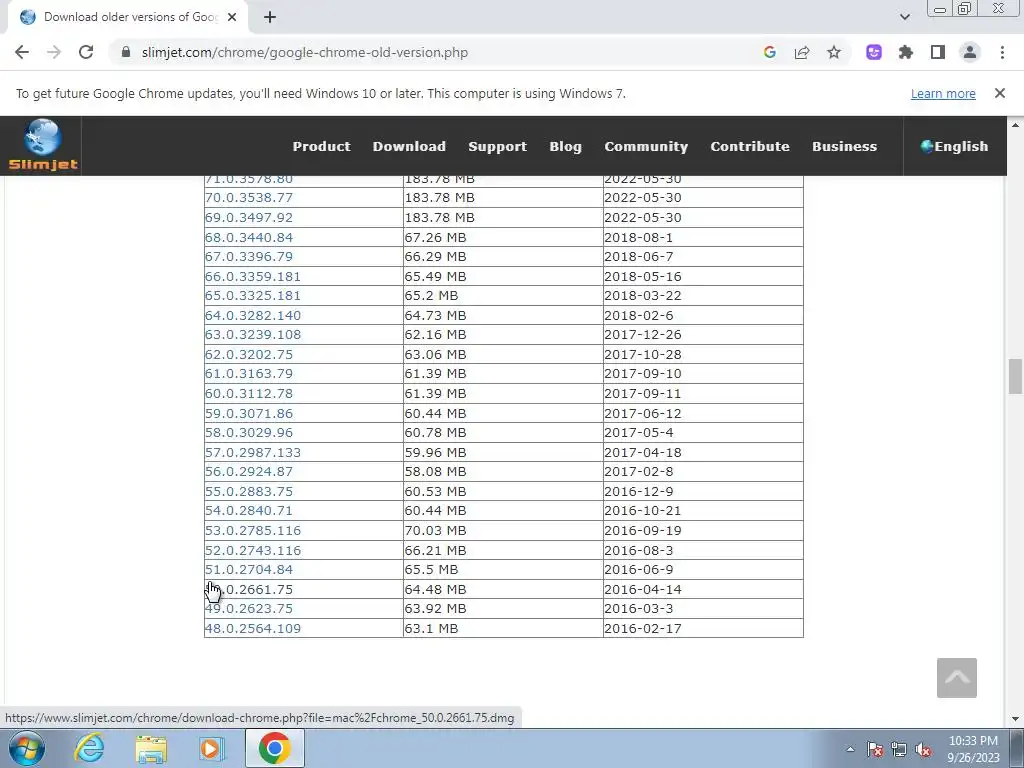Open the English language selector
The image size is (1024, 768).
point(954,146)
